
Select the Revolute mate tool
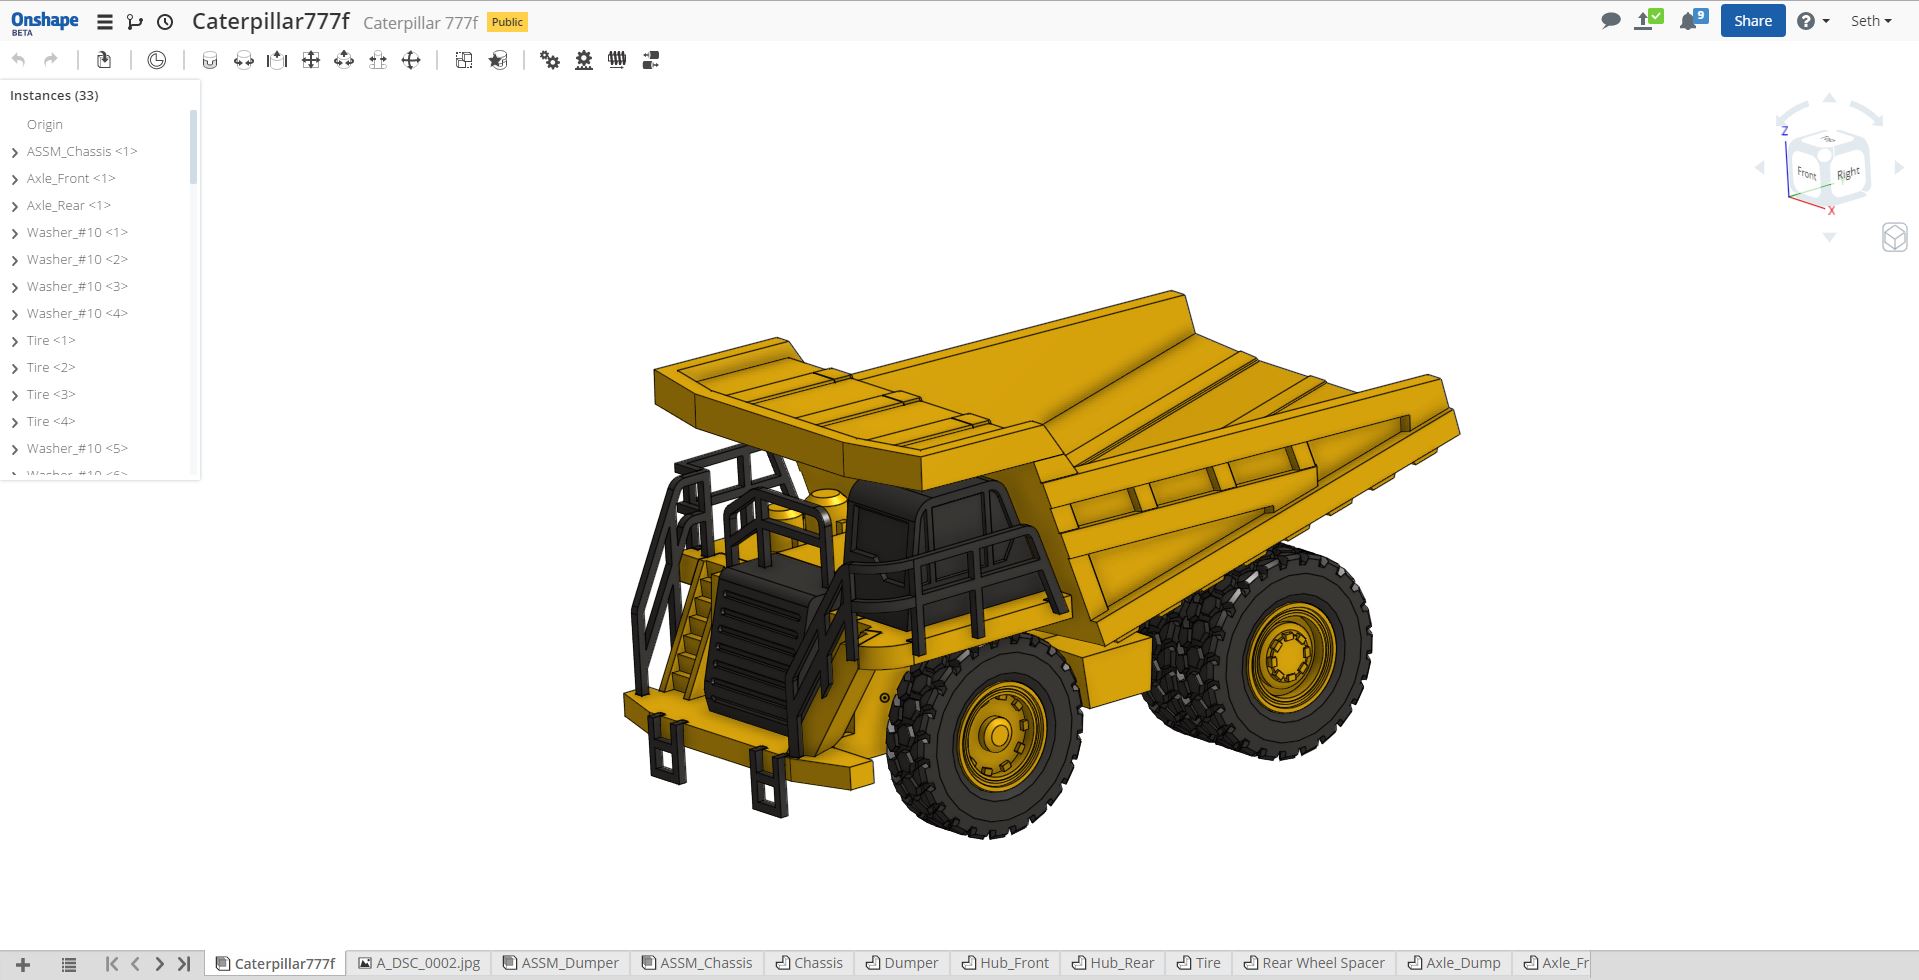243,60
